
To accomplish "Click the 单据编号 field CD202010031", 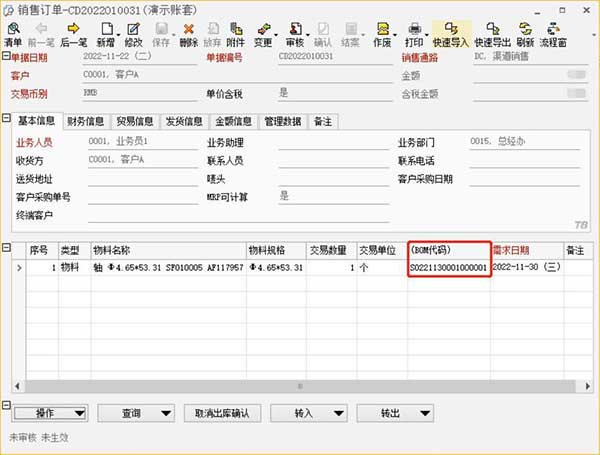I will pyautogui.click(x=335, y=57).
